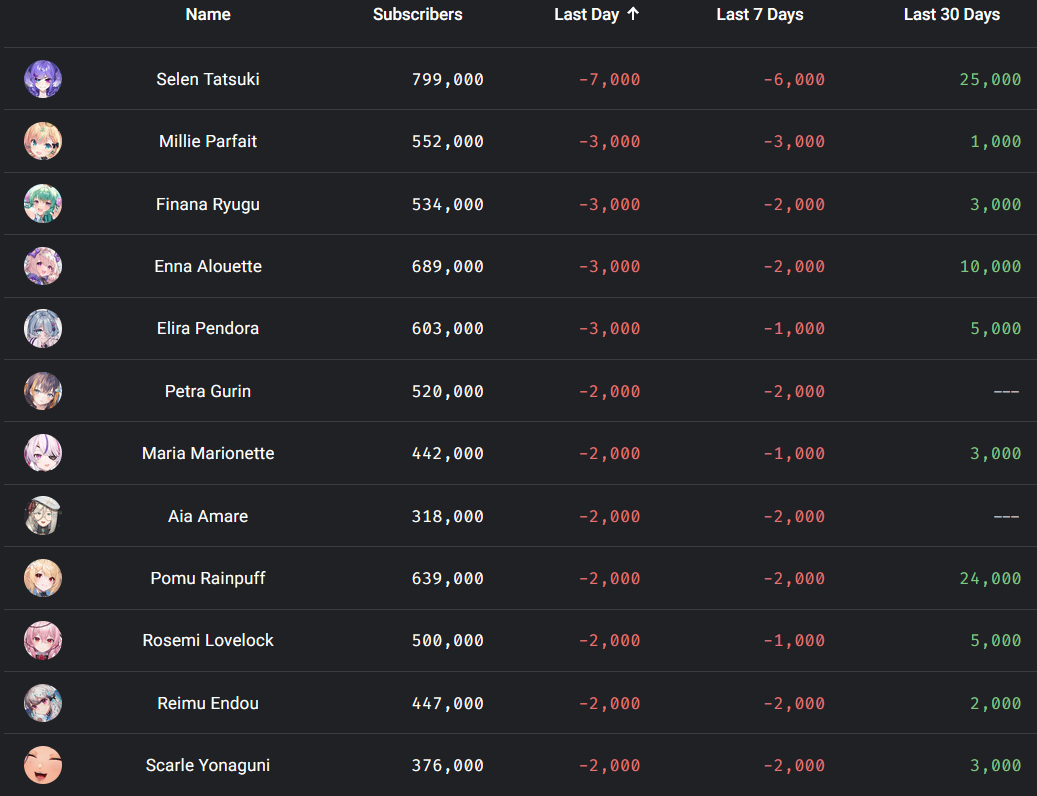This screenshot has width=1037, height=796.
Task: Select Maria Marionette's avatar icon
Action: point(43,454)
